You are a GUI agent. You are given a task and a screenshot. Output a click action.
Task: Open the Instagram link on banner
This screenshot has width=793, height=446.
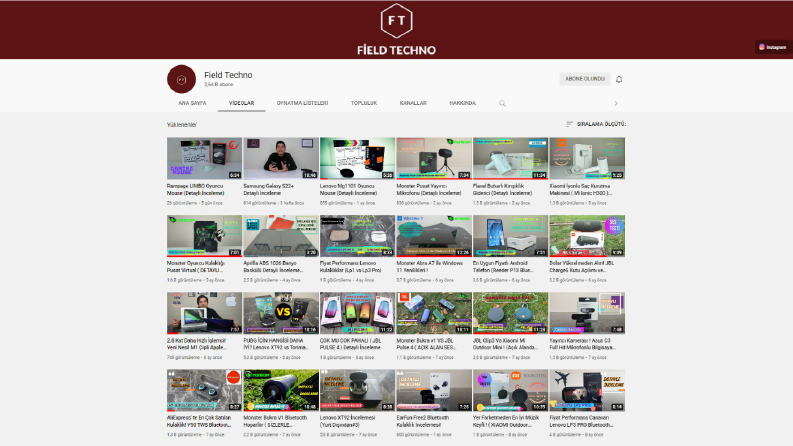[773, 47]
